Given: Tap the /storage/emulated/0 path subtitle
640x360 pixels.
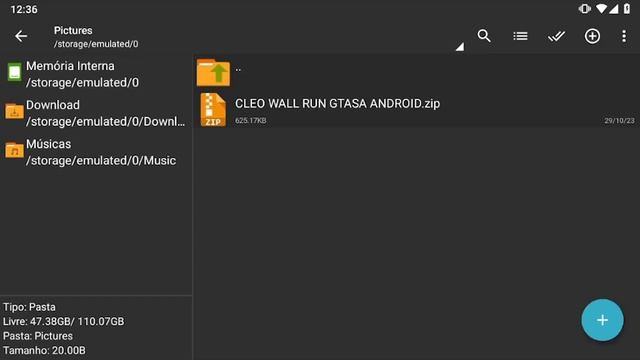Looking at the screenshot, I should click(x=96, y=44).
